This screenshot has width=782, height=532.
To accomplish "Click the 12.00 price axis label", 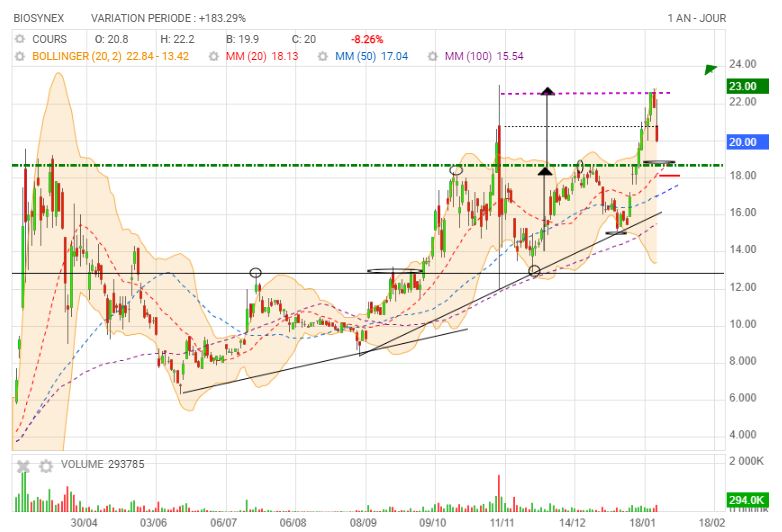I will 743,287.
